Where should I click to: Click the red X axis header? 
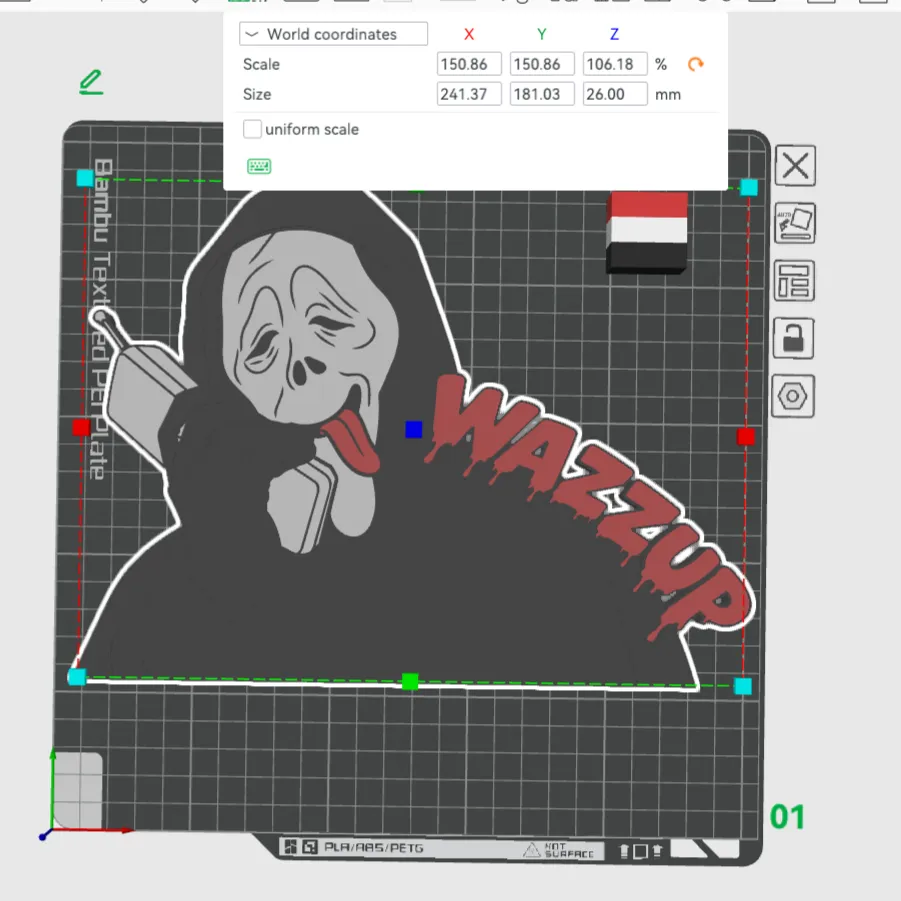coord(469,34)
